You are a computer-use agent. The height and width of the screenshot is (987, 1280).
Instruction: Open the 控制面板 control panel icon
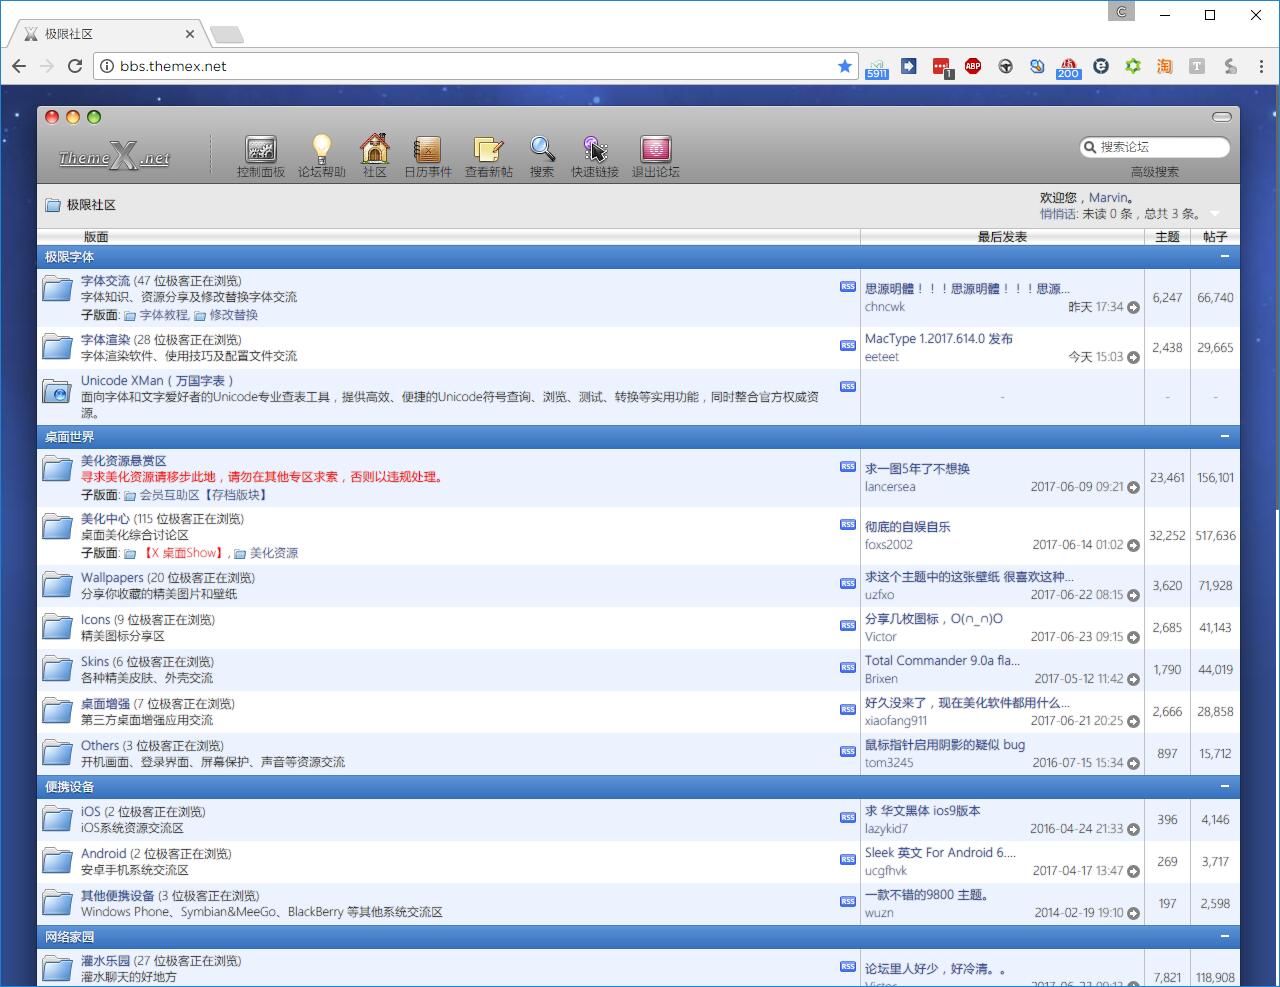coord(261,156)
